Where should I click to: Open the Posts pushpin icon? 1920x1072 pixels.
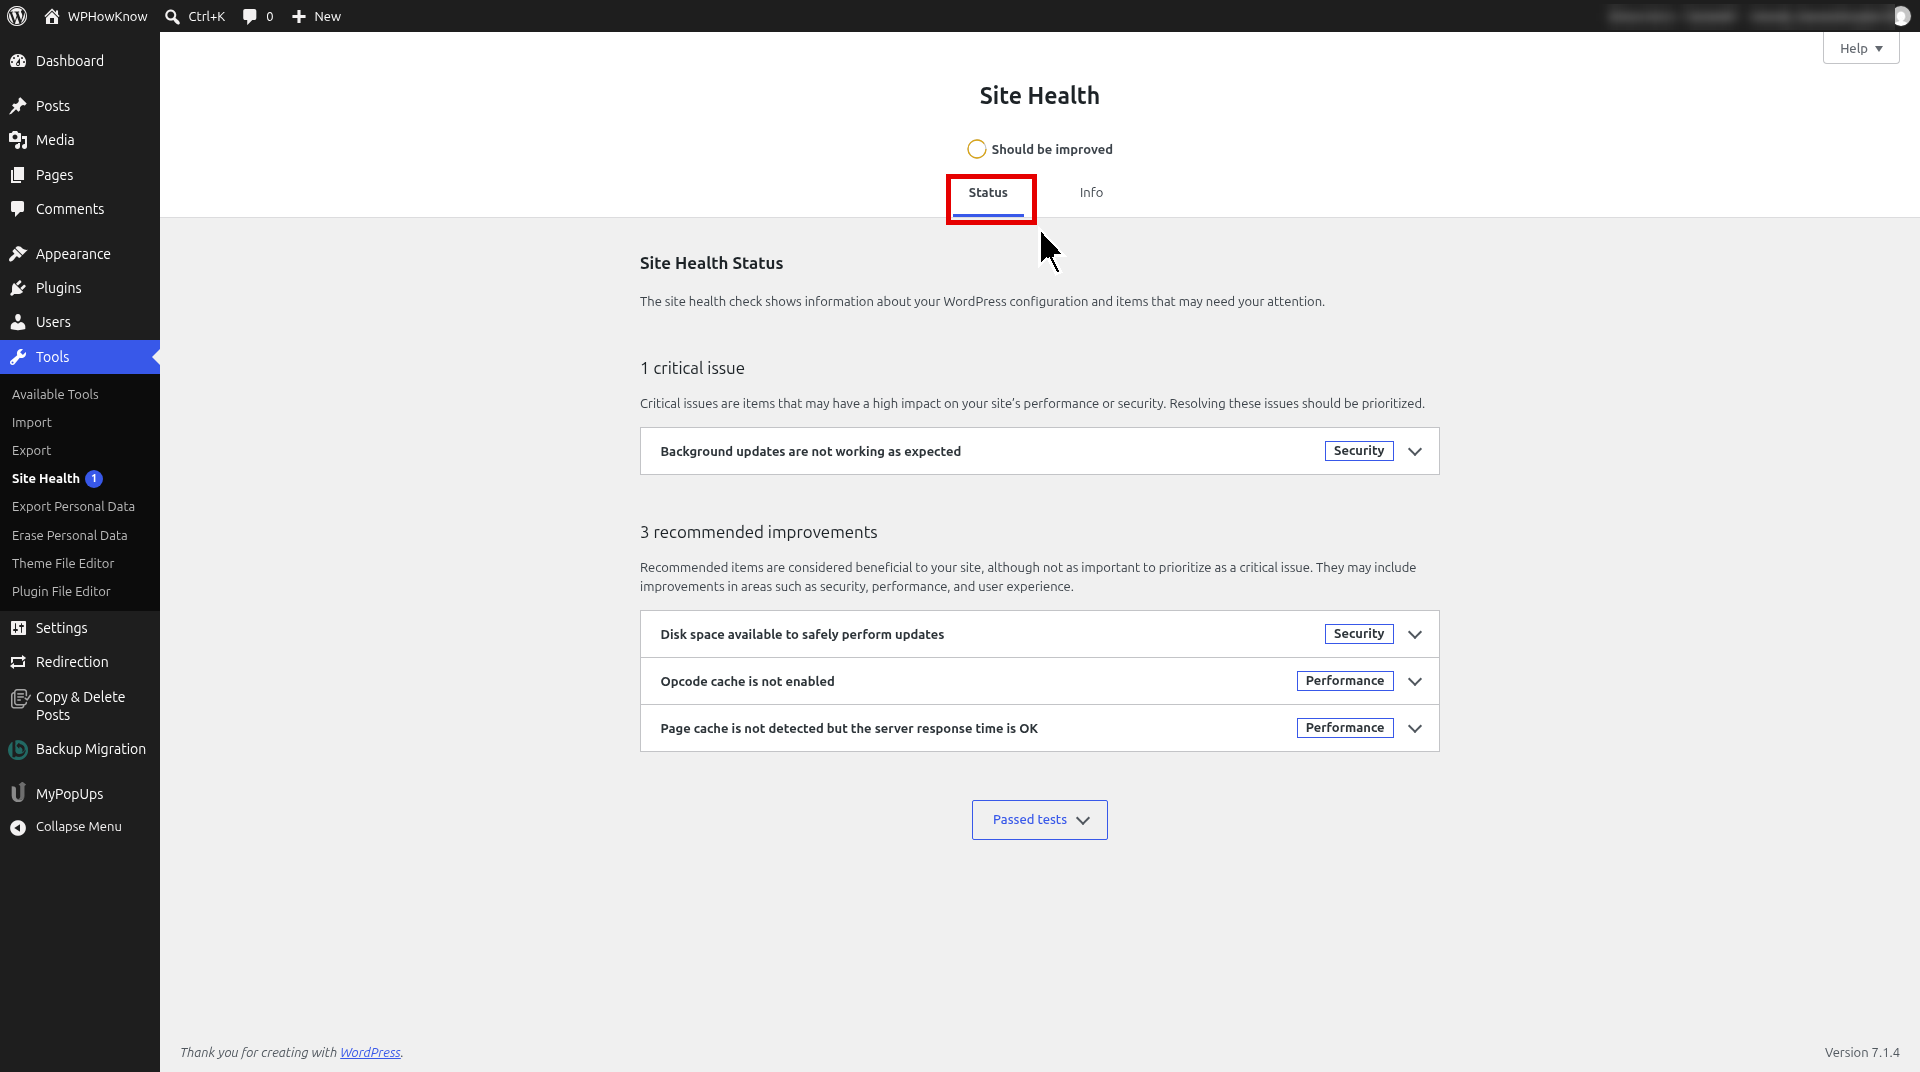pos(18,106)
